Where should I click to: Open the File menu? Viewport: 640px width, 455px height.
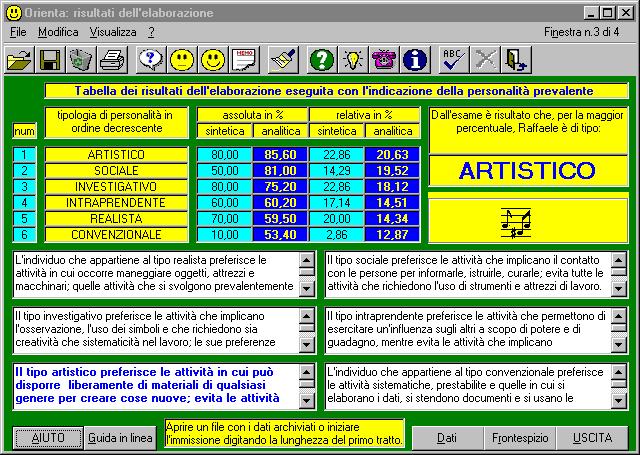18,32
